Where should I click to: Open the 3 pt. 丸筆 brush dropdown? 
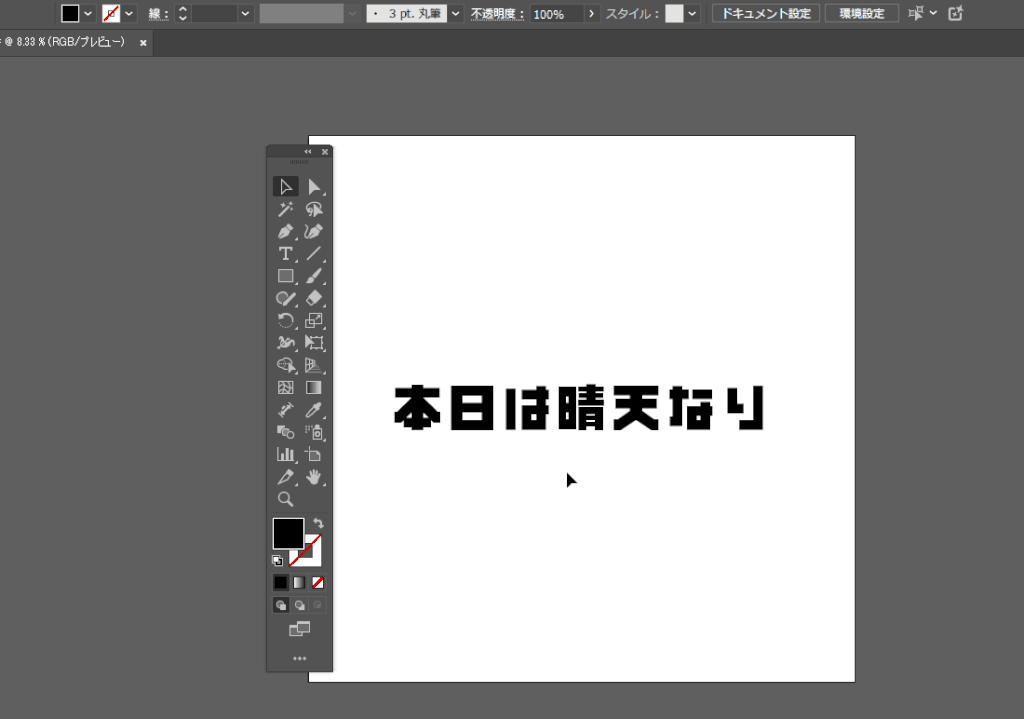455,13
